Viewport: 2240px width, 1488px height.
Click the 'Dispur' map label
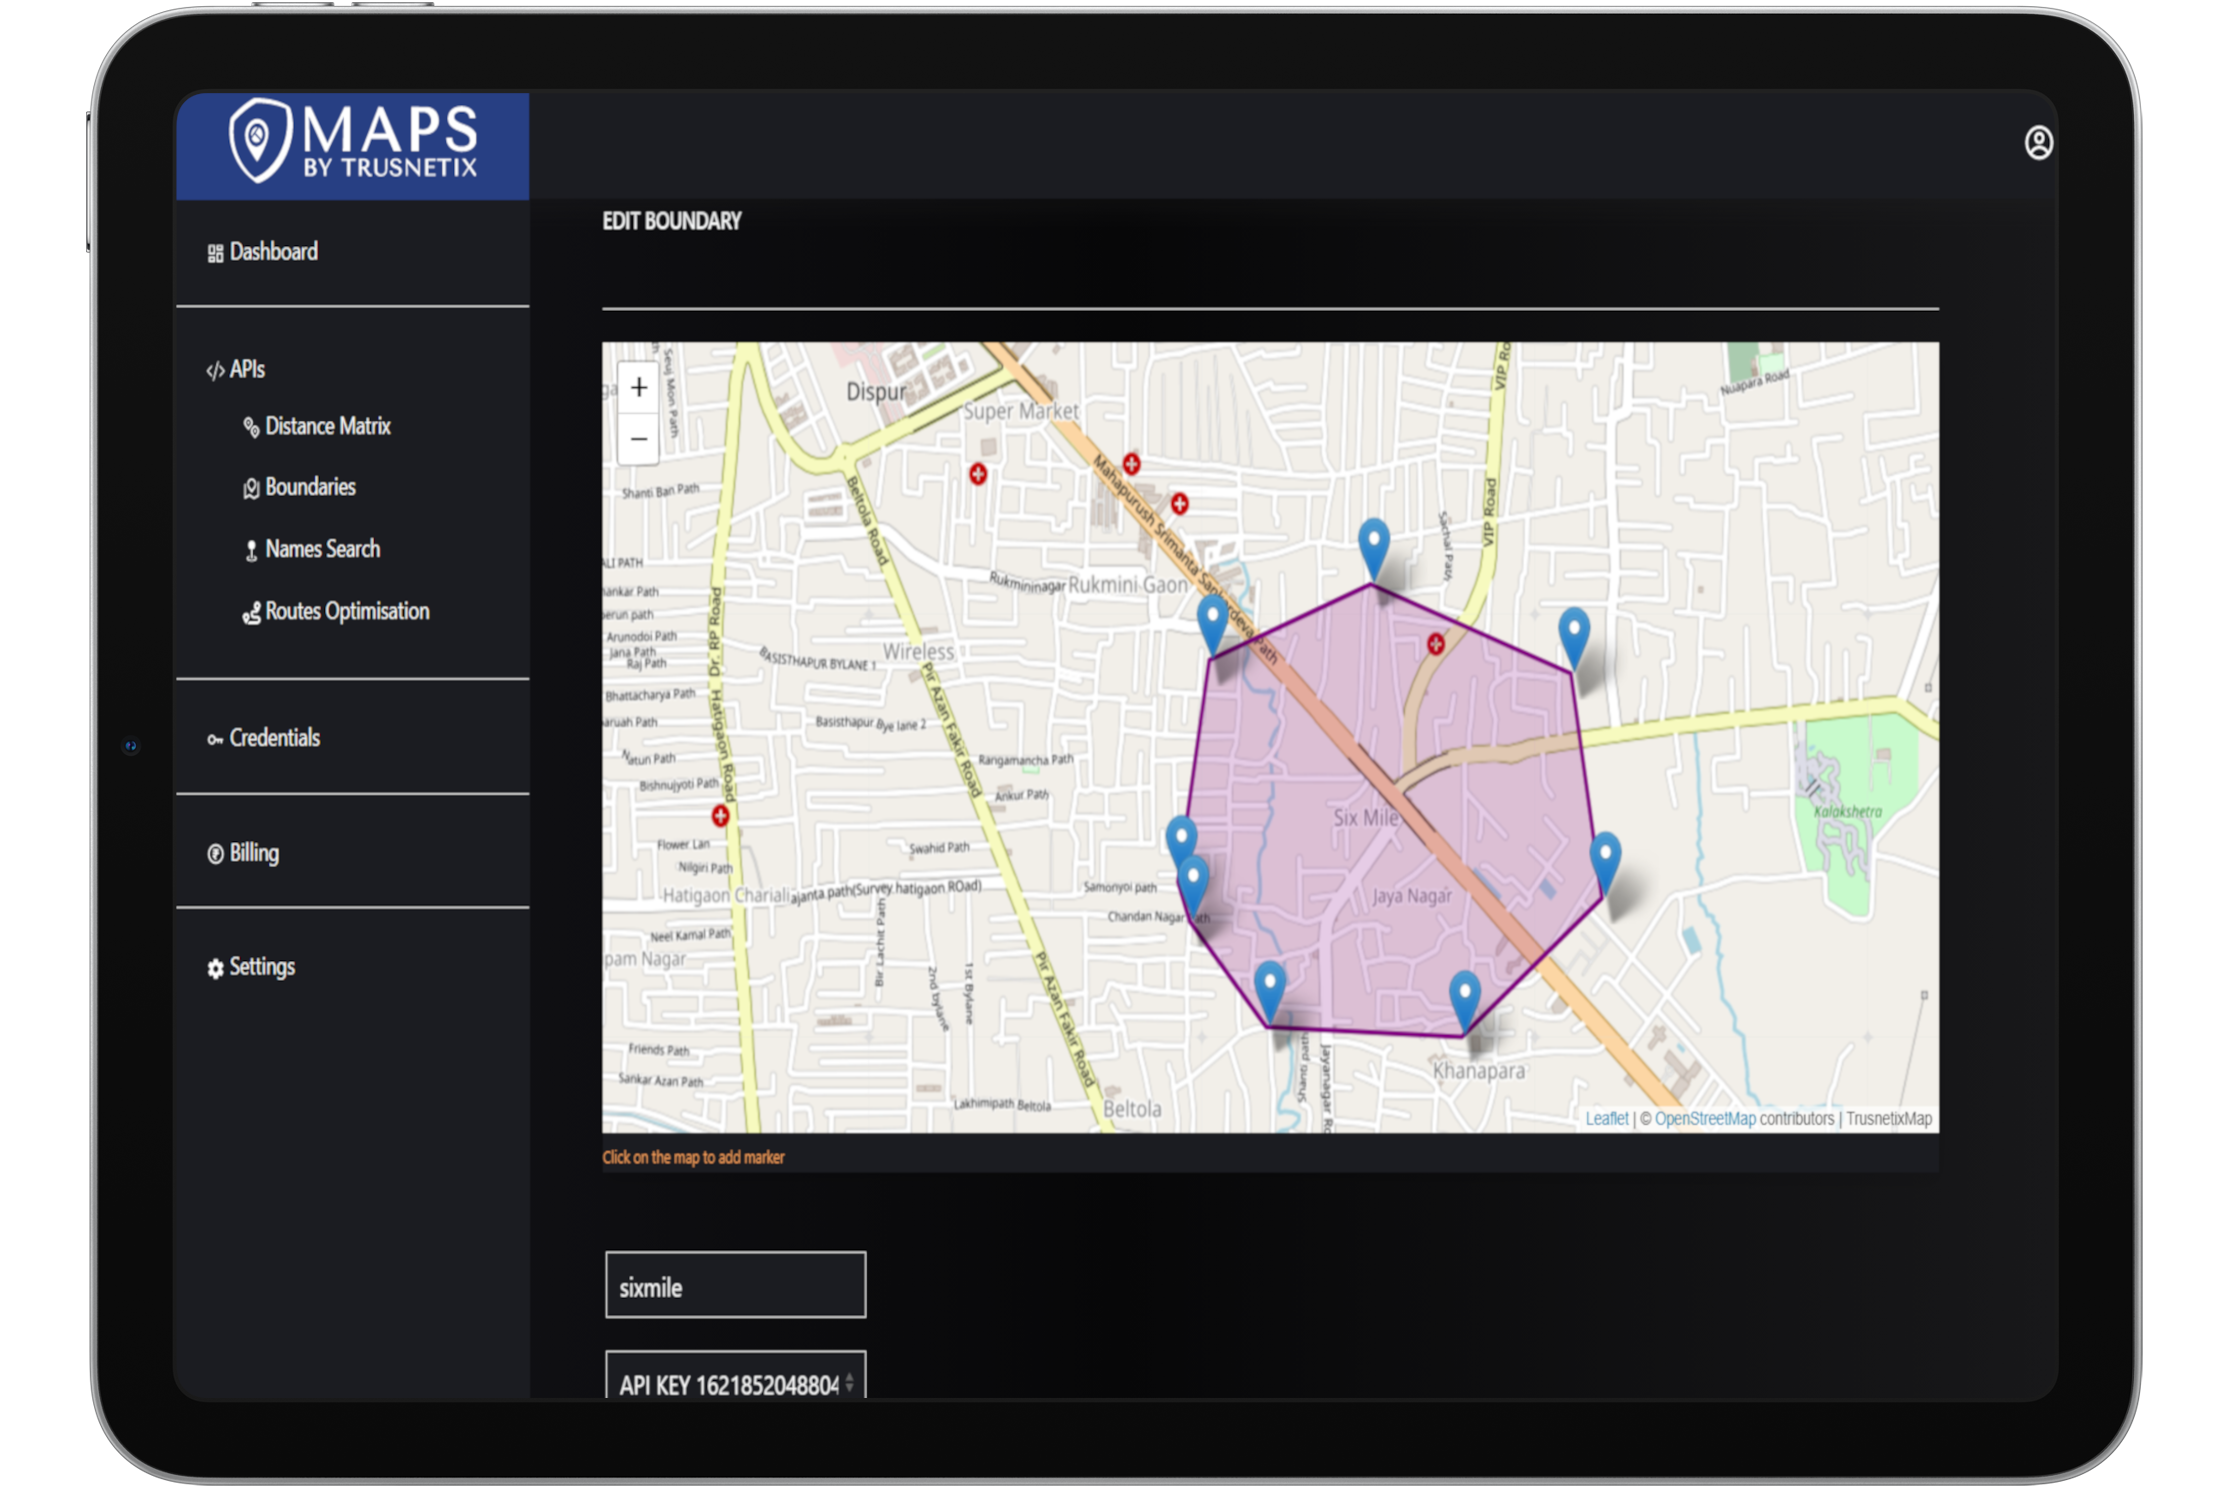pos(876,392)
